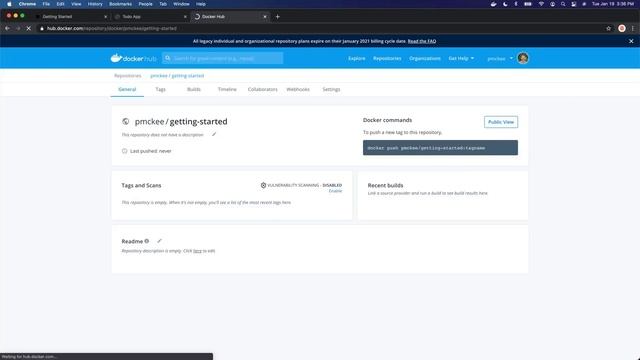640x360 pixels.
Task: Dismiss the legacy plans banner
Action: (631, 41)
